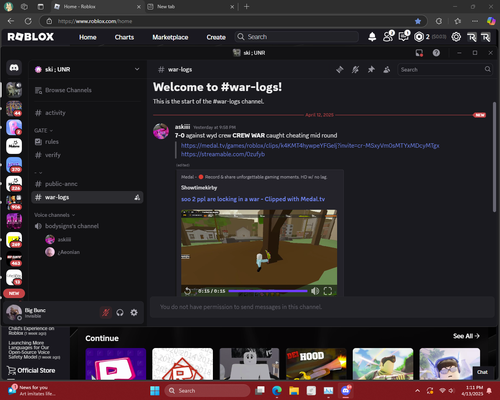Toggle deafen headphones icon

pos(120,313)
